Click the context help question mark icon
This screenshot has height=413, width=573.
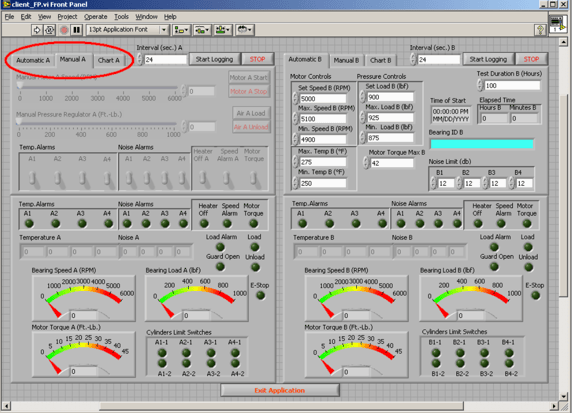[x=540, y=30]
